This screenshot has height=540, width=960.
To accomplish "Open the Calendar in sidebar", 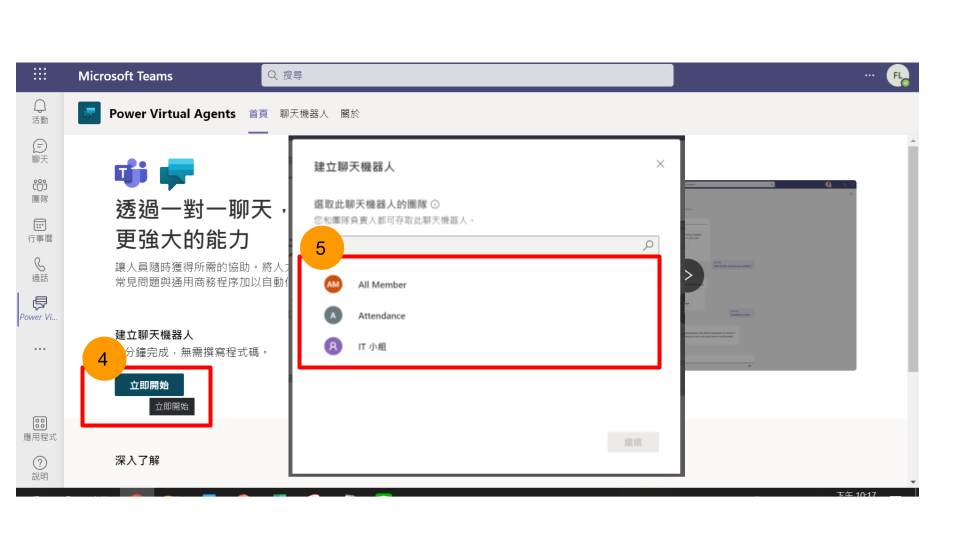I will tap(40, 230).
